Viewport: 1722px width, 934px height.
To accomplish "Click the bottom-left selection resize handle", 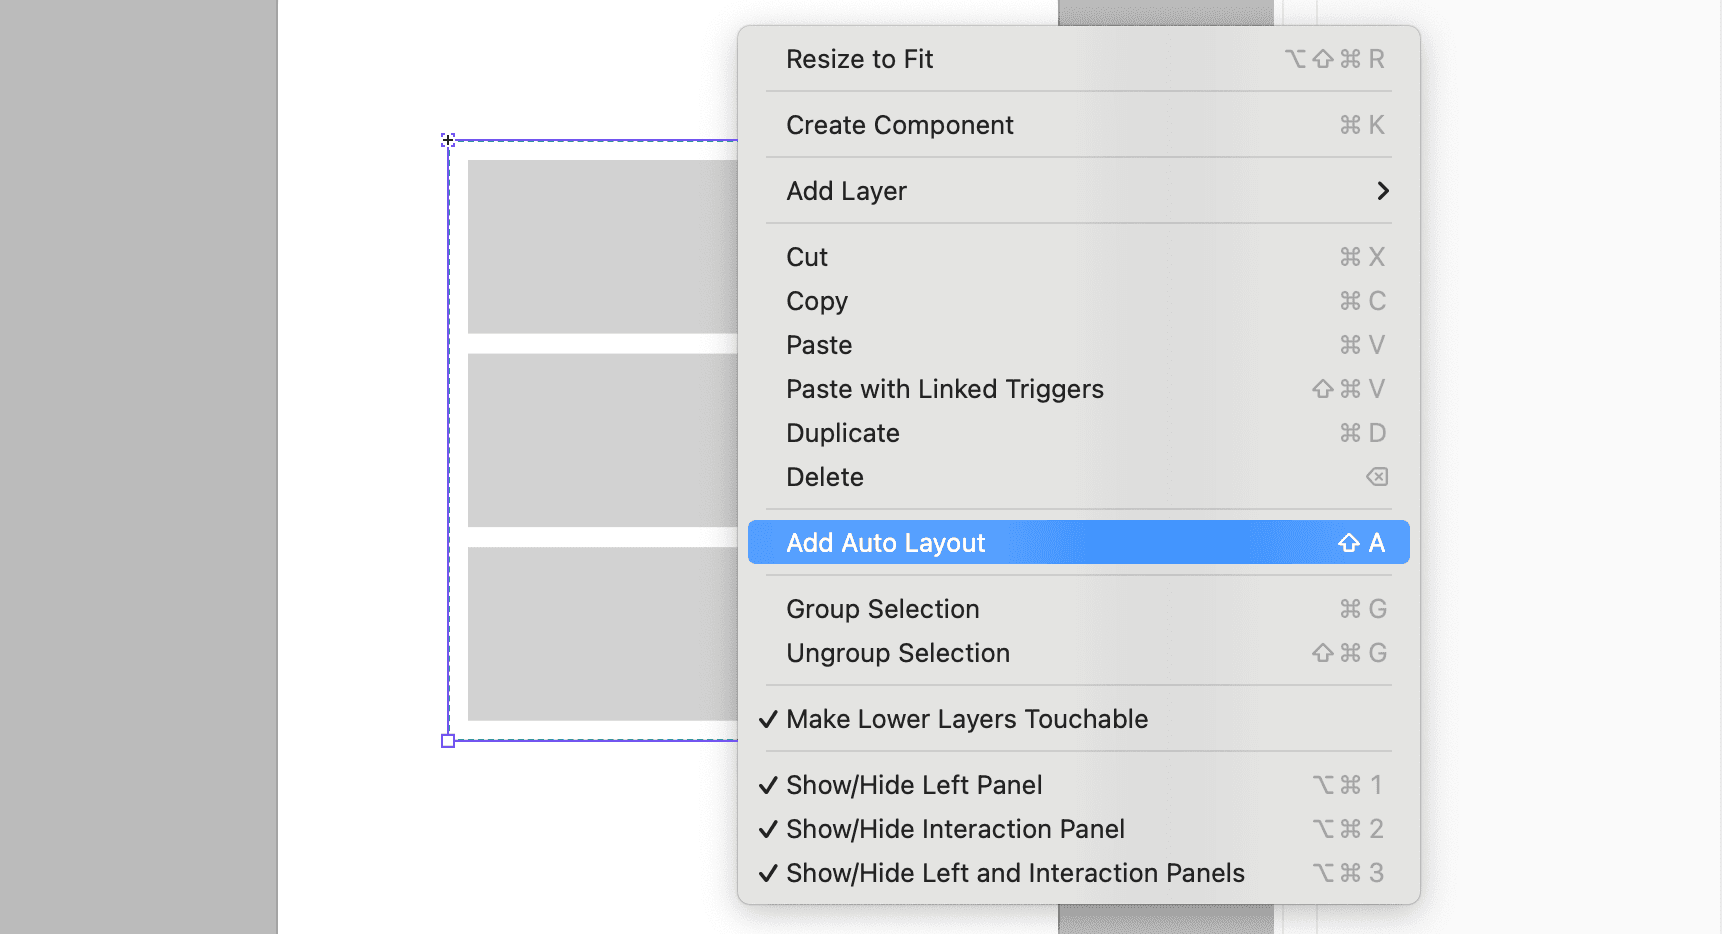I will pyautogui.click(x=447, y=740).
